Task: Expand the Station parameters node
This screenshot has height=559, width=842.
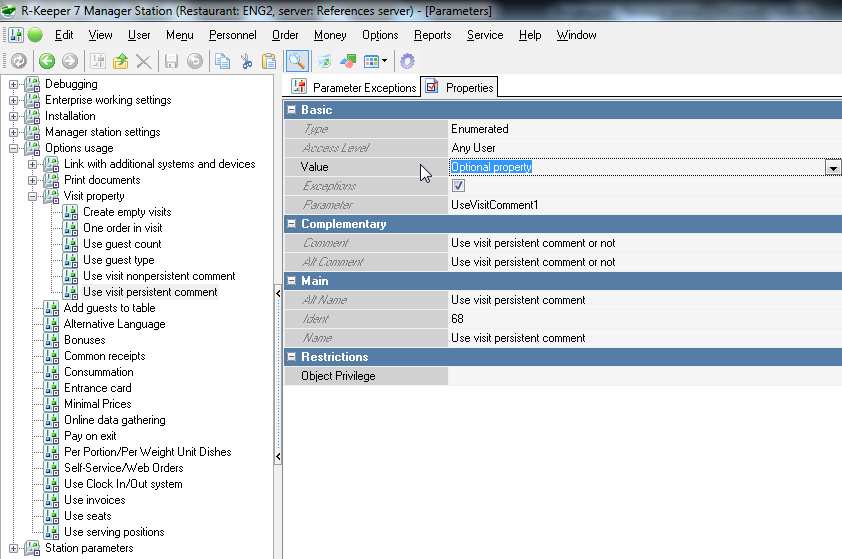Action: 13,548
